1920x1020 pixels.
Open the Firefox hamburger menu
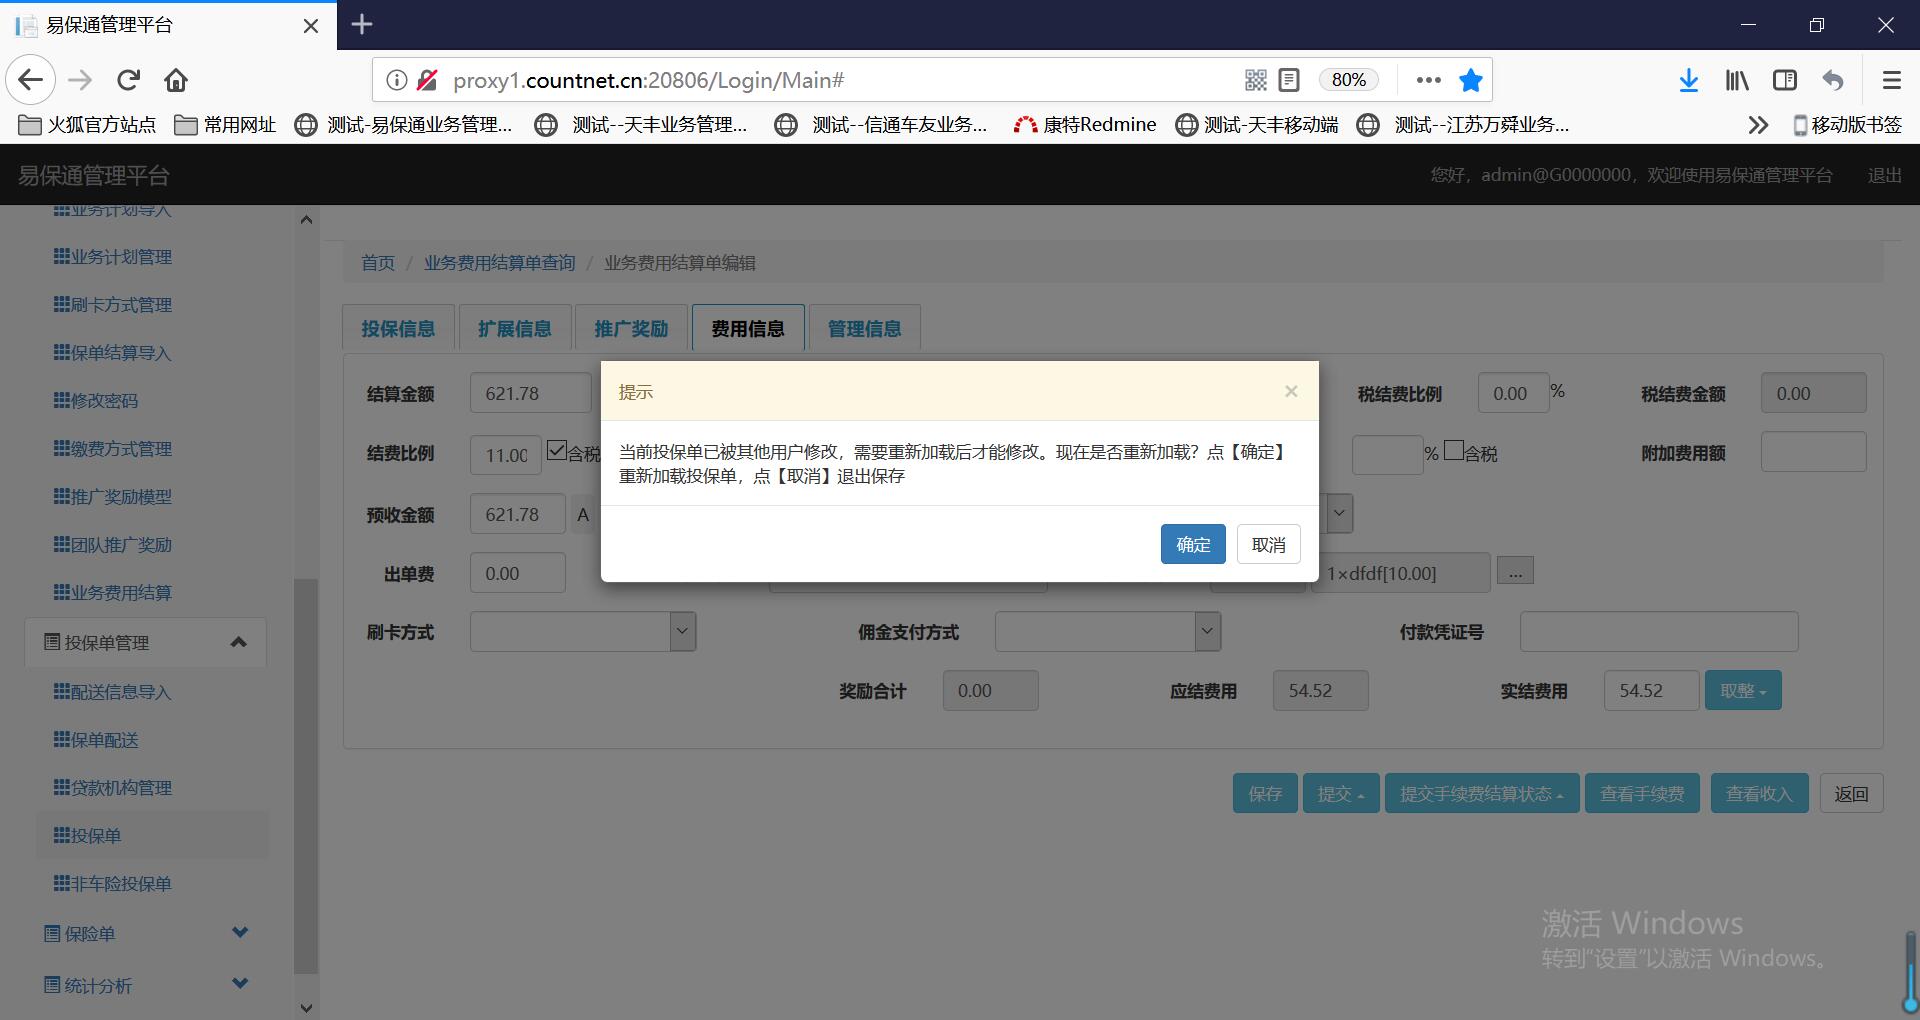1891,80
